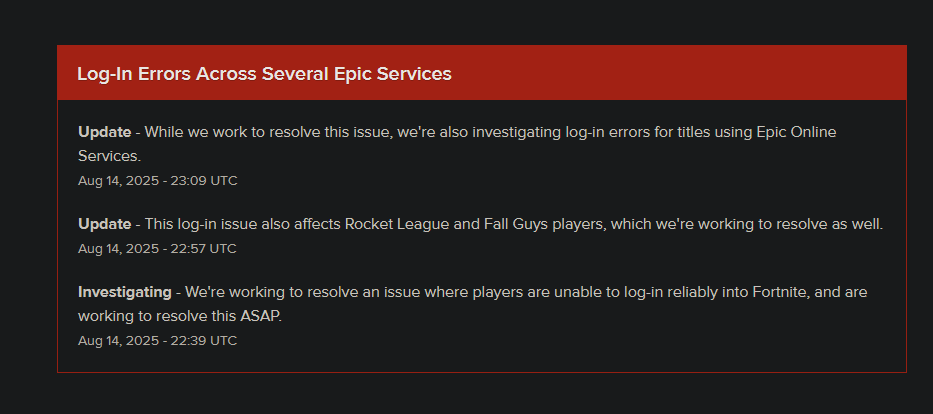Click the dark background below the incident card
933x414 pixels.
coord(480,395)
